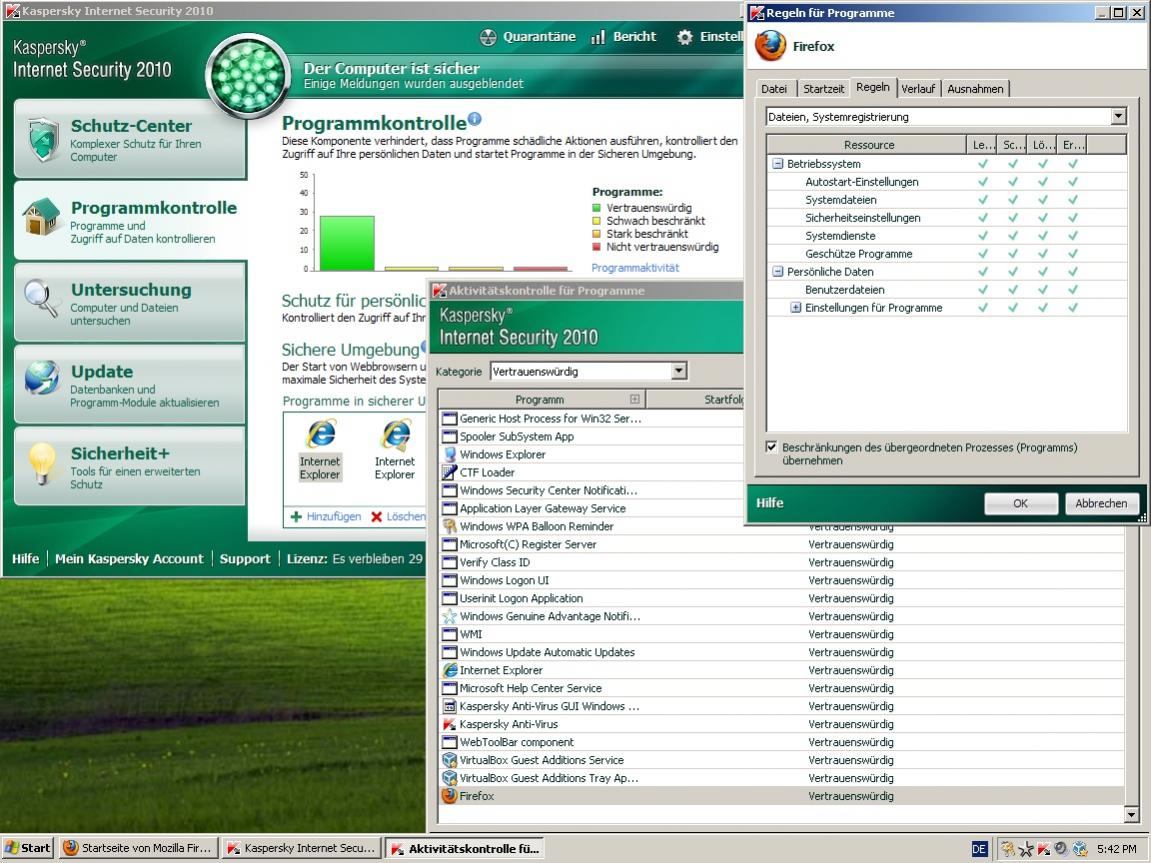Screen dimensions: 1151x863
Task: Select the WebToolBar component row
Action: coord(782,742)
